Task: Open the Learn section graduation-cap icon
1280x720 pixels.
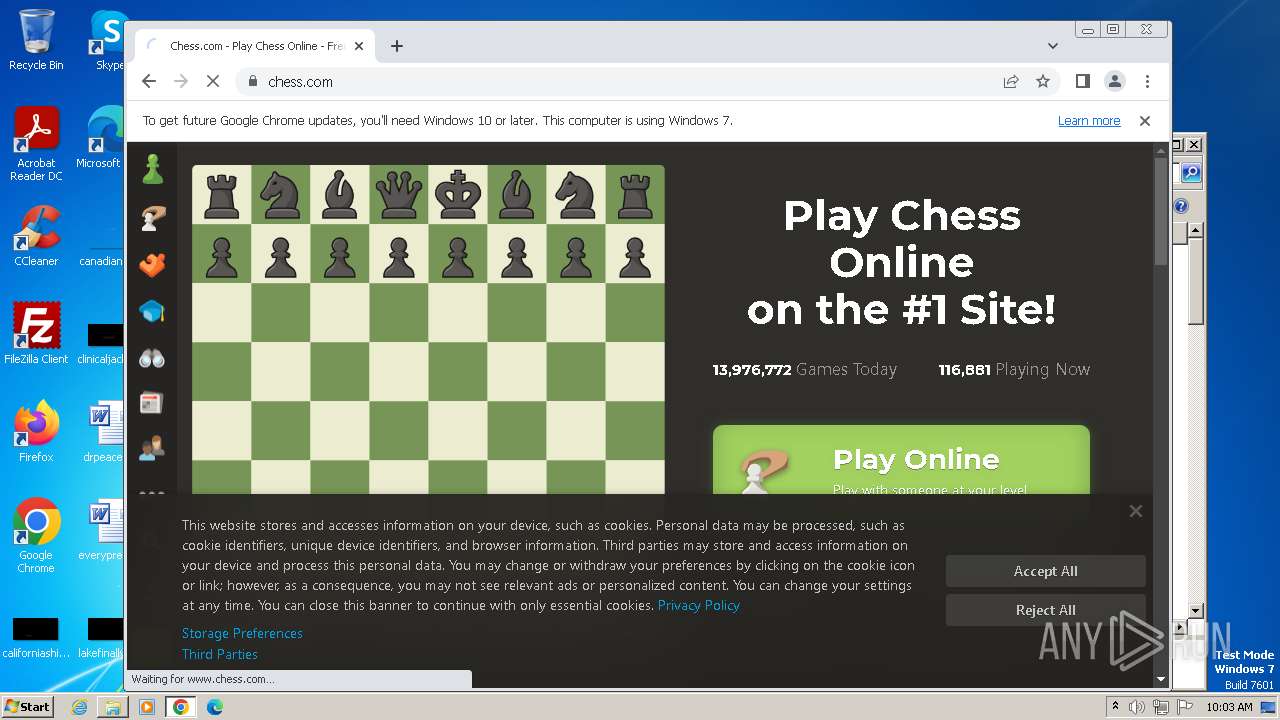Action: (152, 312)
